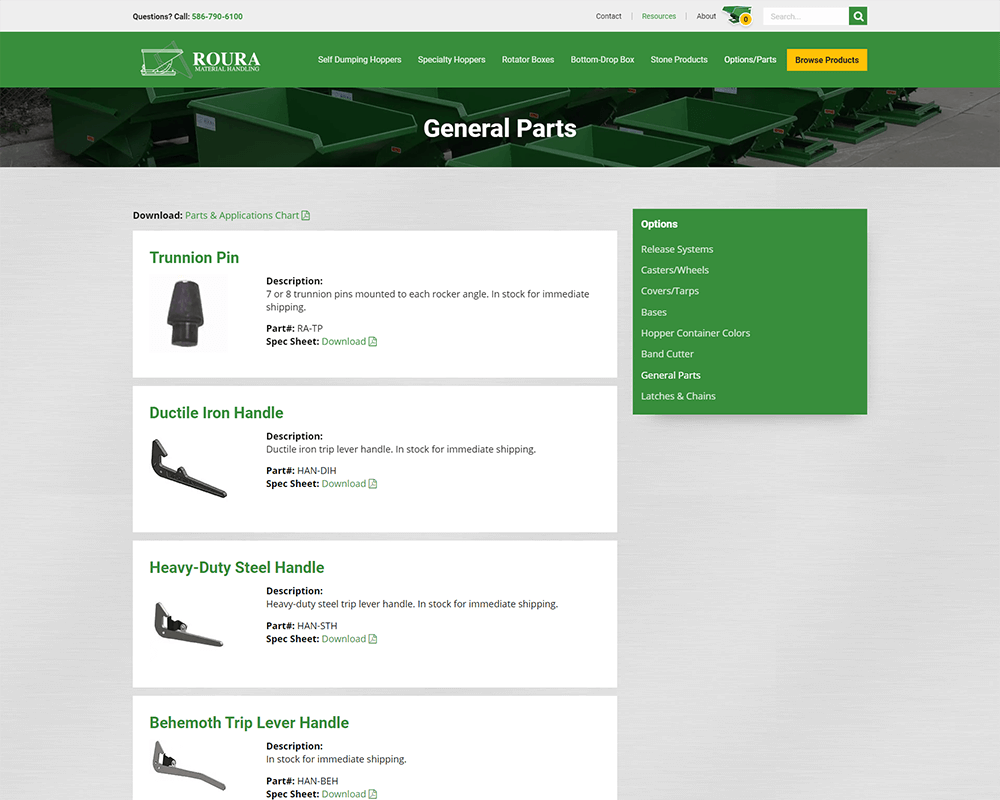Click the PDF icon beside Ductile Iron Handle download
Screen dimensions: 1000x800
coord(373,483)
